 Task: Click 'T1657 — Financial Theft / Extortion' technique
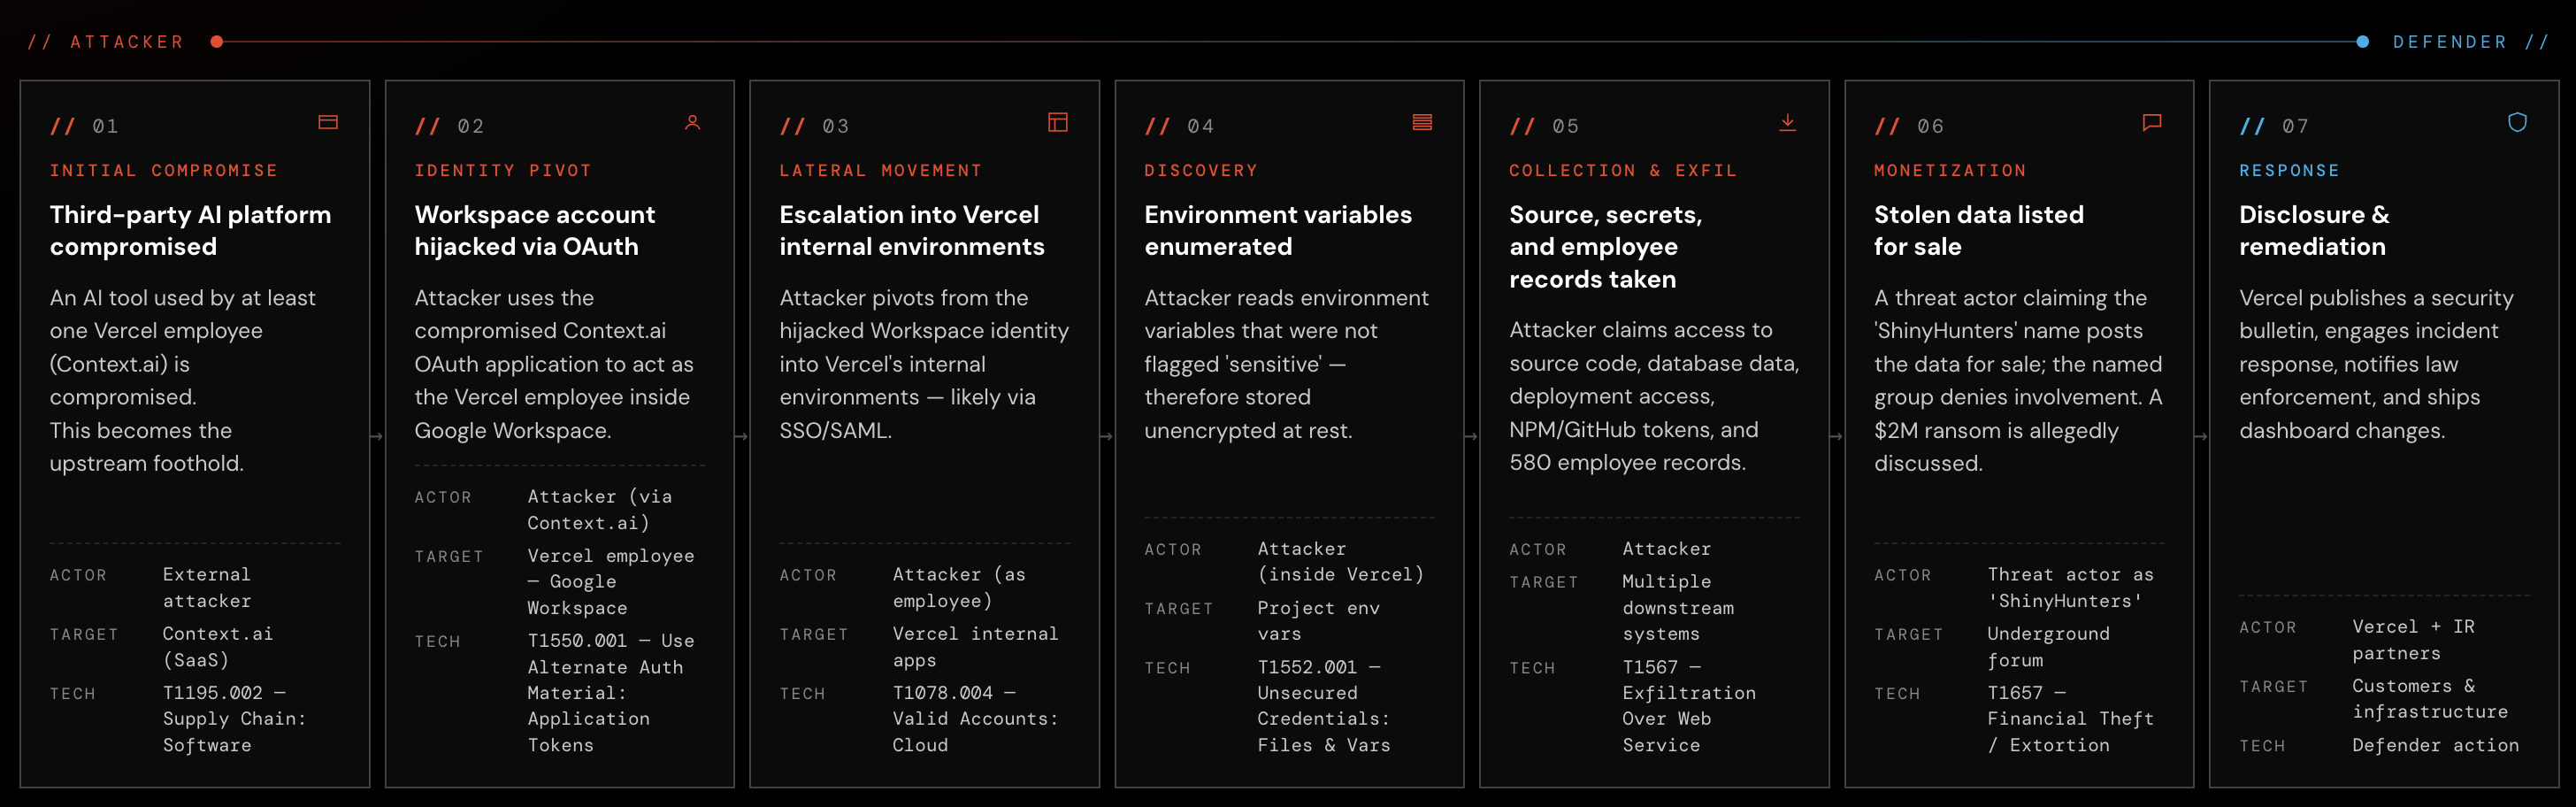(x=2071, y=719)
